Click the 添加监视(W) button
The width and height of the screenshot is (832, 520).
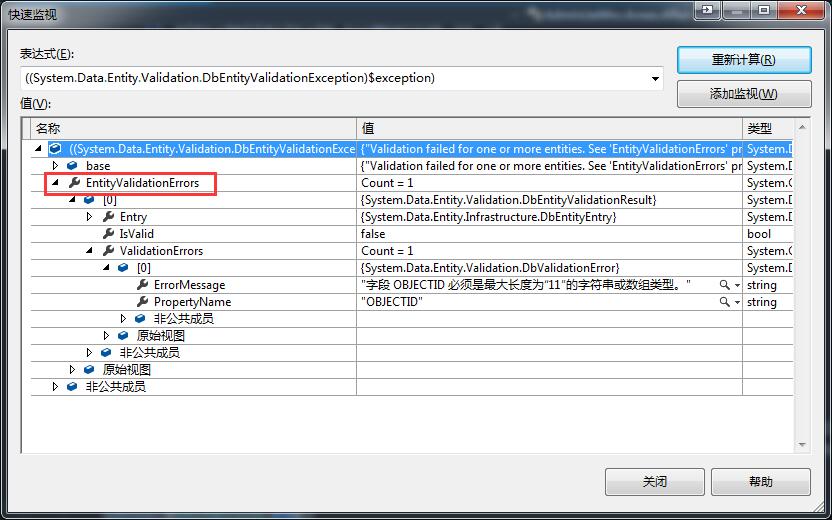point(744,94)
